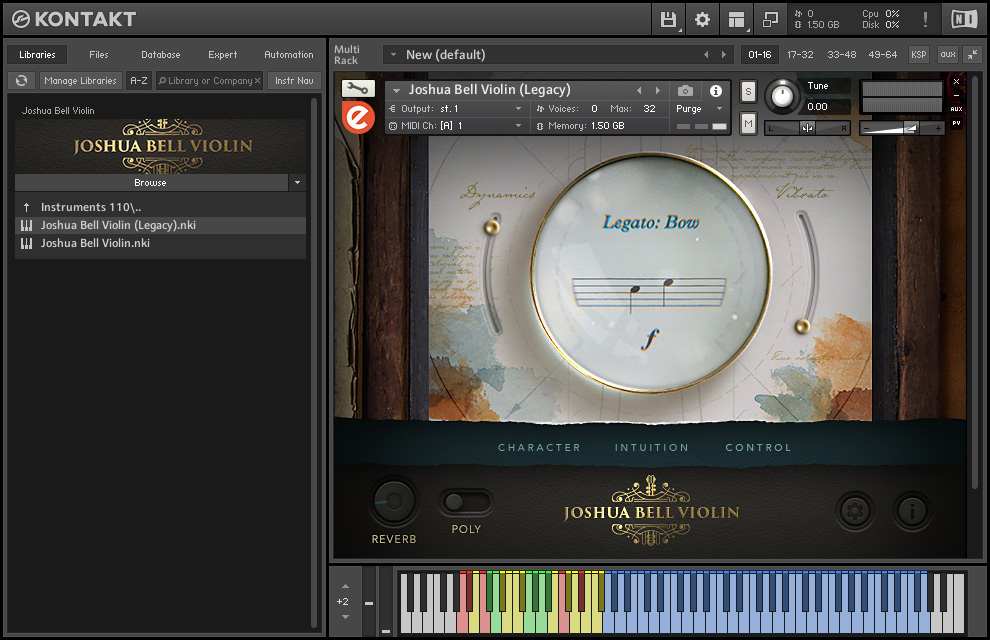Open the CONTROL tab on the instrument
Image resolution: width=990 pixels, height=640 pixels.
pyautogui.click(x=758, y=447)
